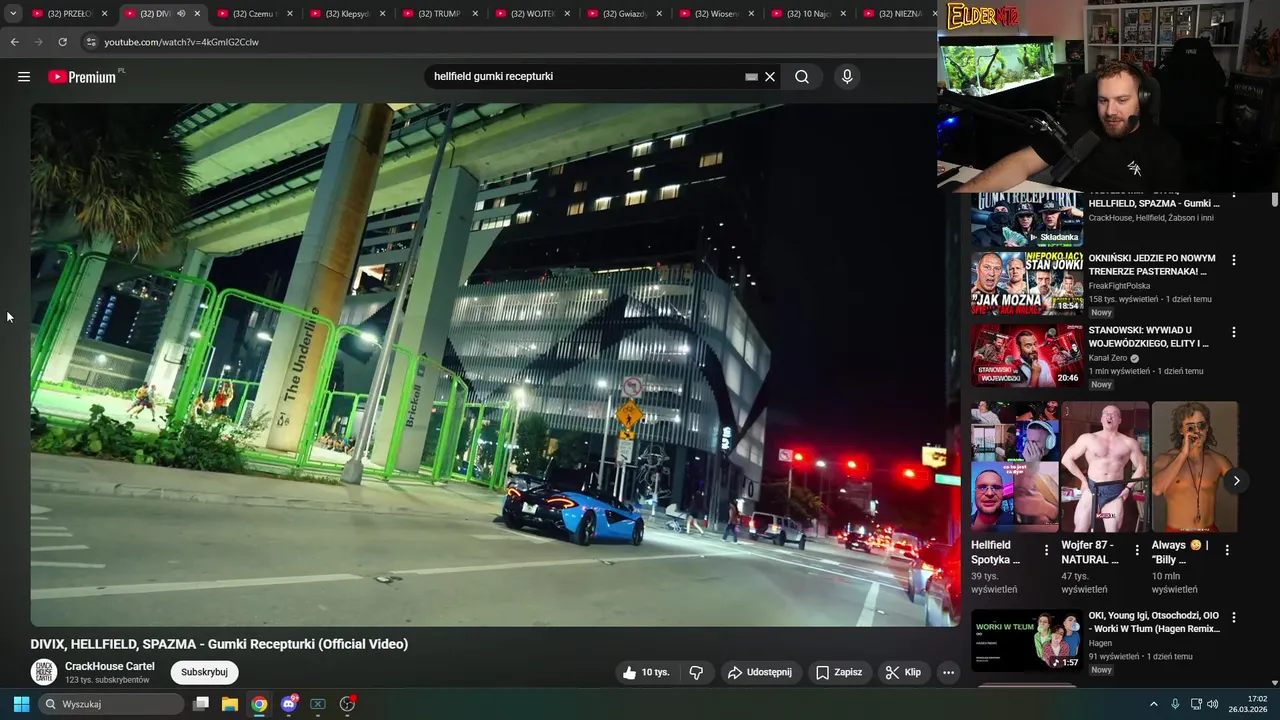The height and width of the screenshot is (720, 1280).
Task: Open OKNIŃSKI JEDZIE PO NOWYM TRENERZE video
Action: 1152,264
